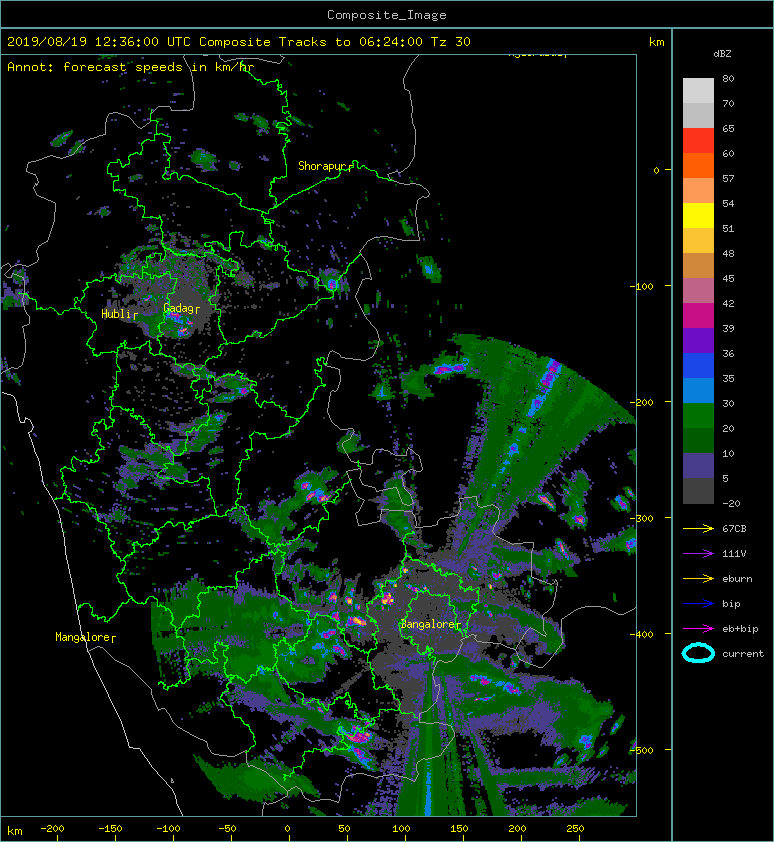Click the 2019/08/19 12:36:00 UTC timestamp
Screen dimensions: 774x842
(99, 42)
